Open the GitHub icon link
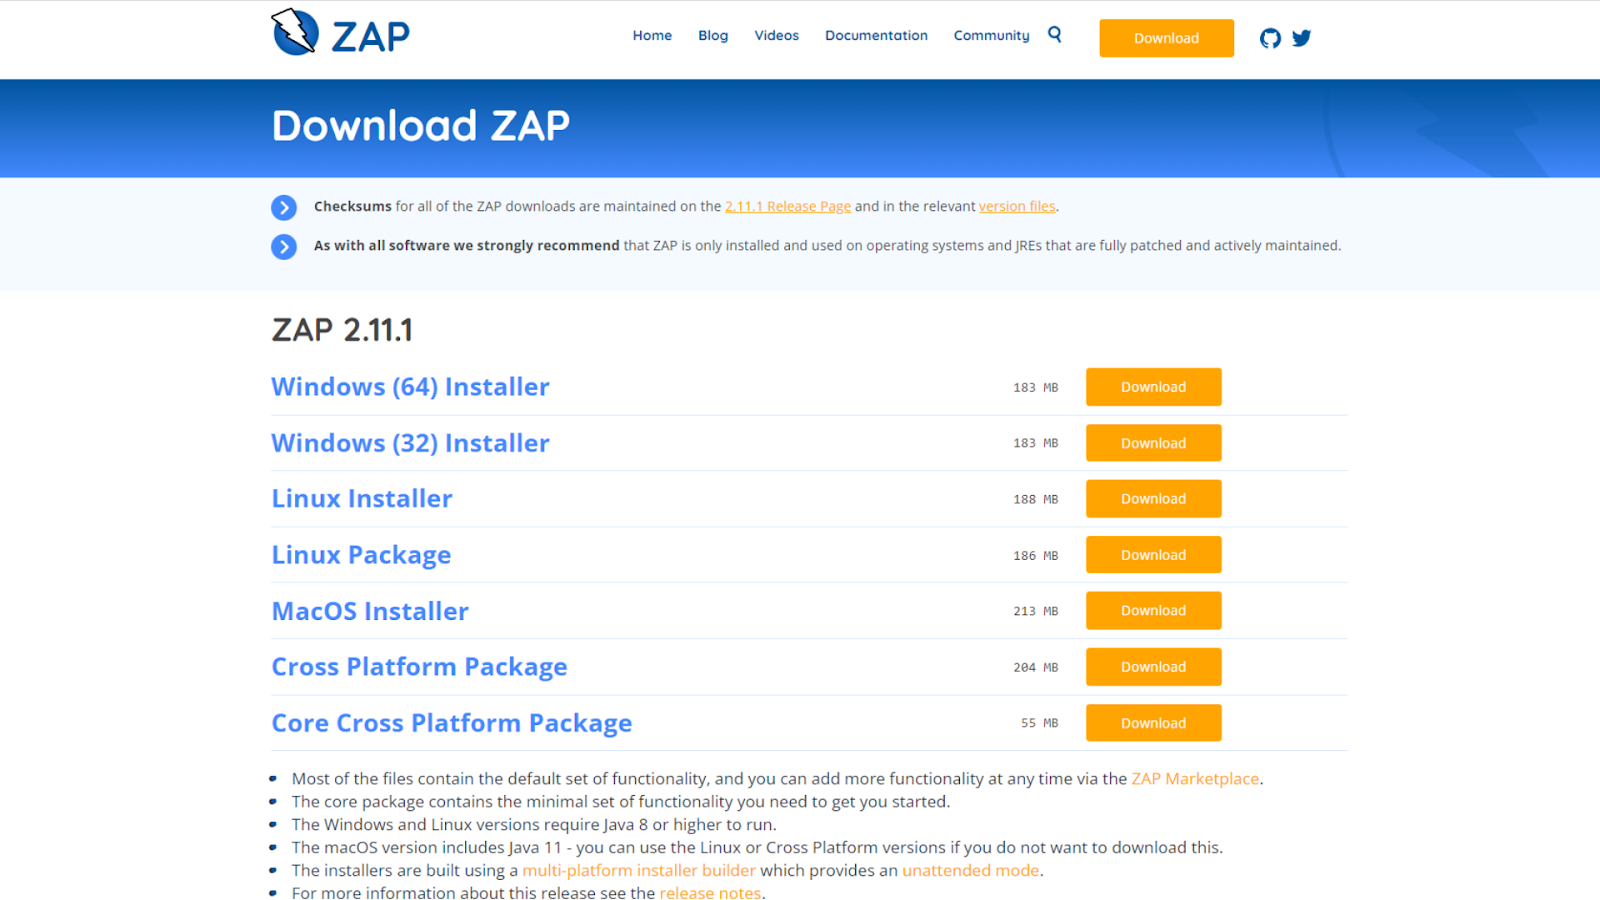1600x900 pixels. click(x=1270, y=38)
